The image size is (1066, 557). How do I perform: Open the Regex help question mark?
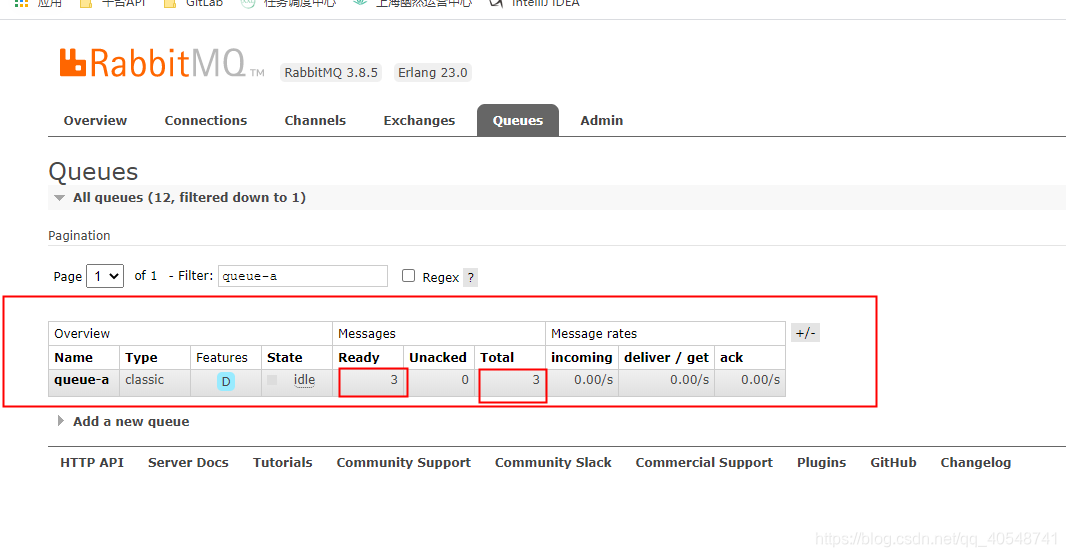tap(470, 277)
